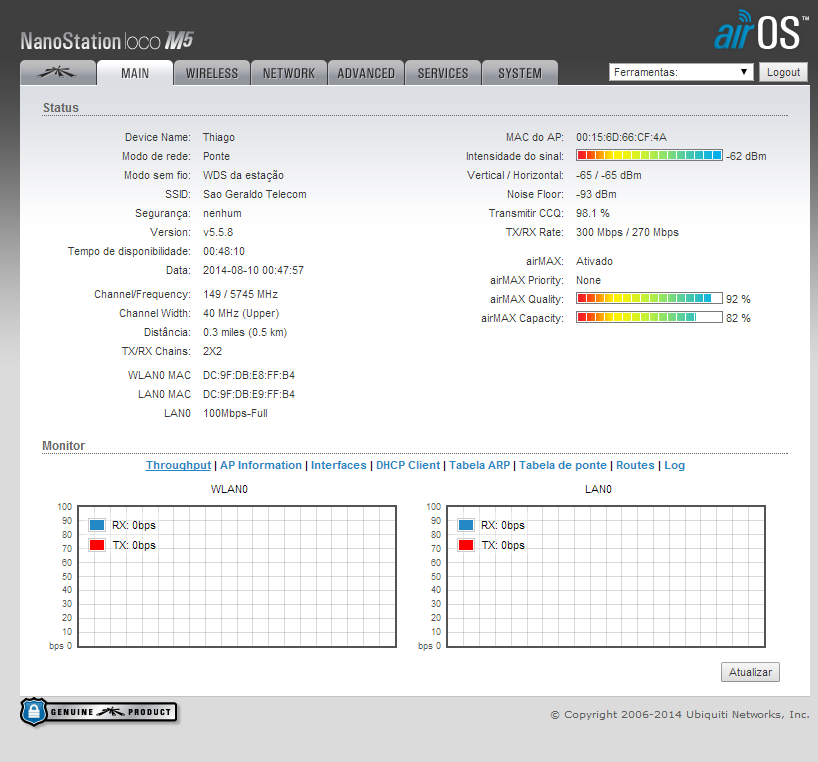Click the frequency value 149 / 5745 MHz
The width and height of the screenshot is (818, 762).
click(x=240, y=294)
